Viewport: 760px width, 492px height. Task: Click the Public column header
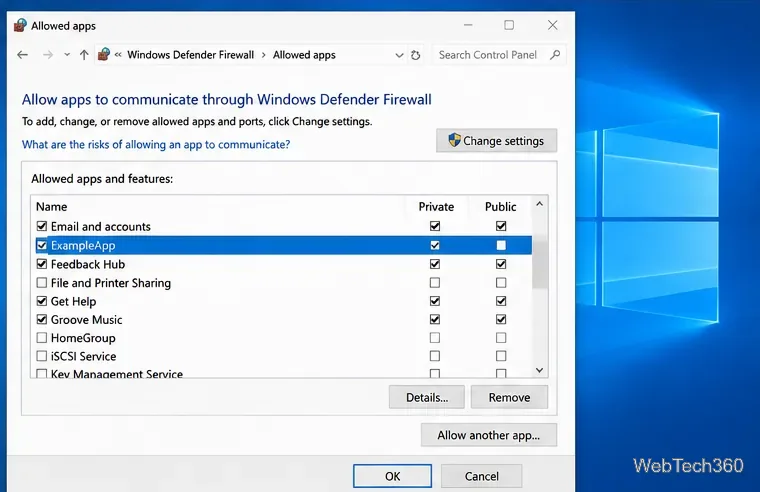501,206
